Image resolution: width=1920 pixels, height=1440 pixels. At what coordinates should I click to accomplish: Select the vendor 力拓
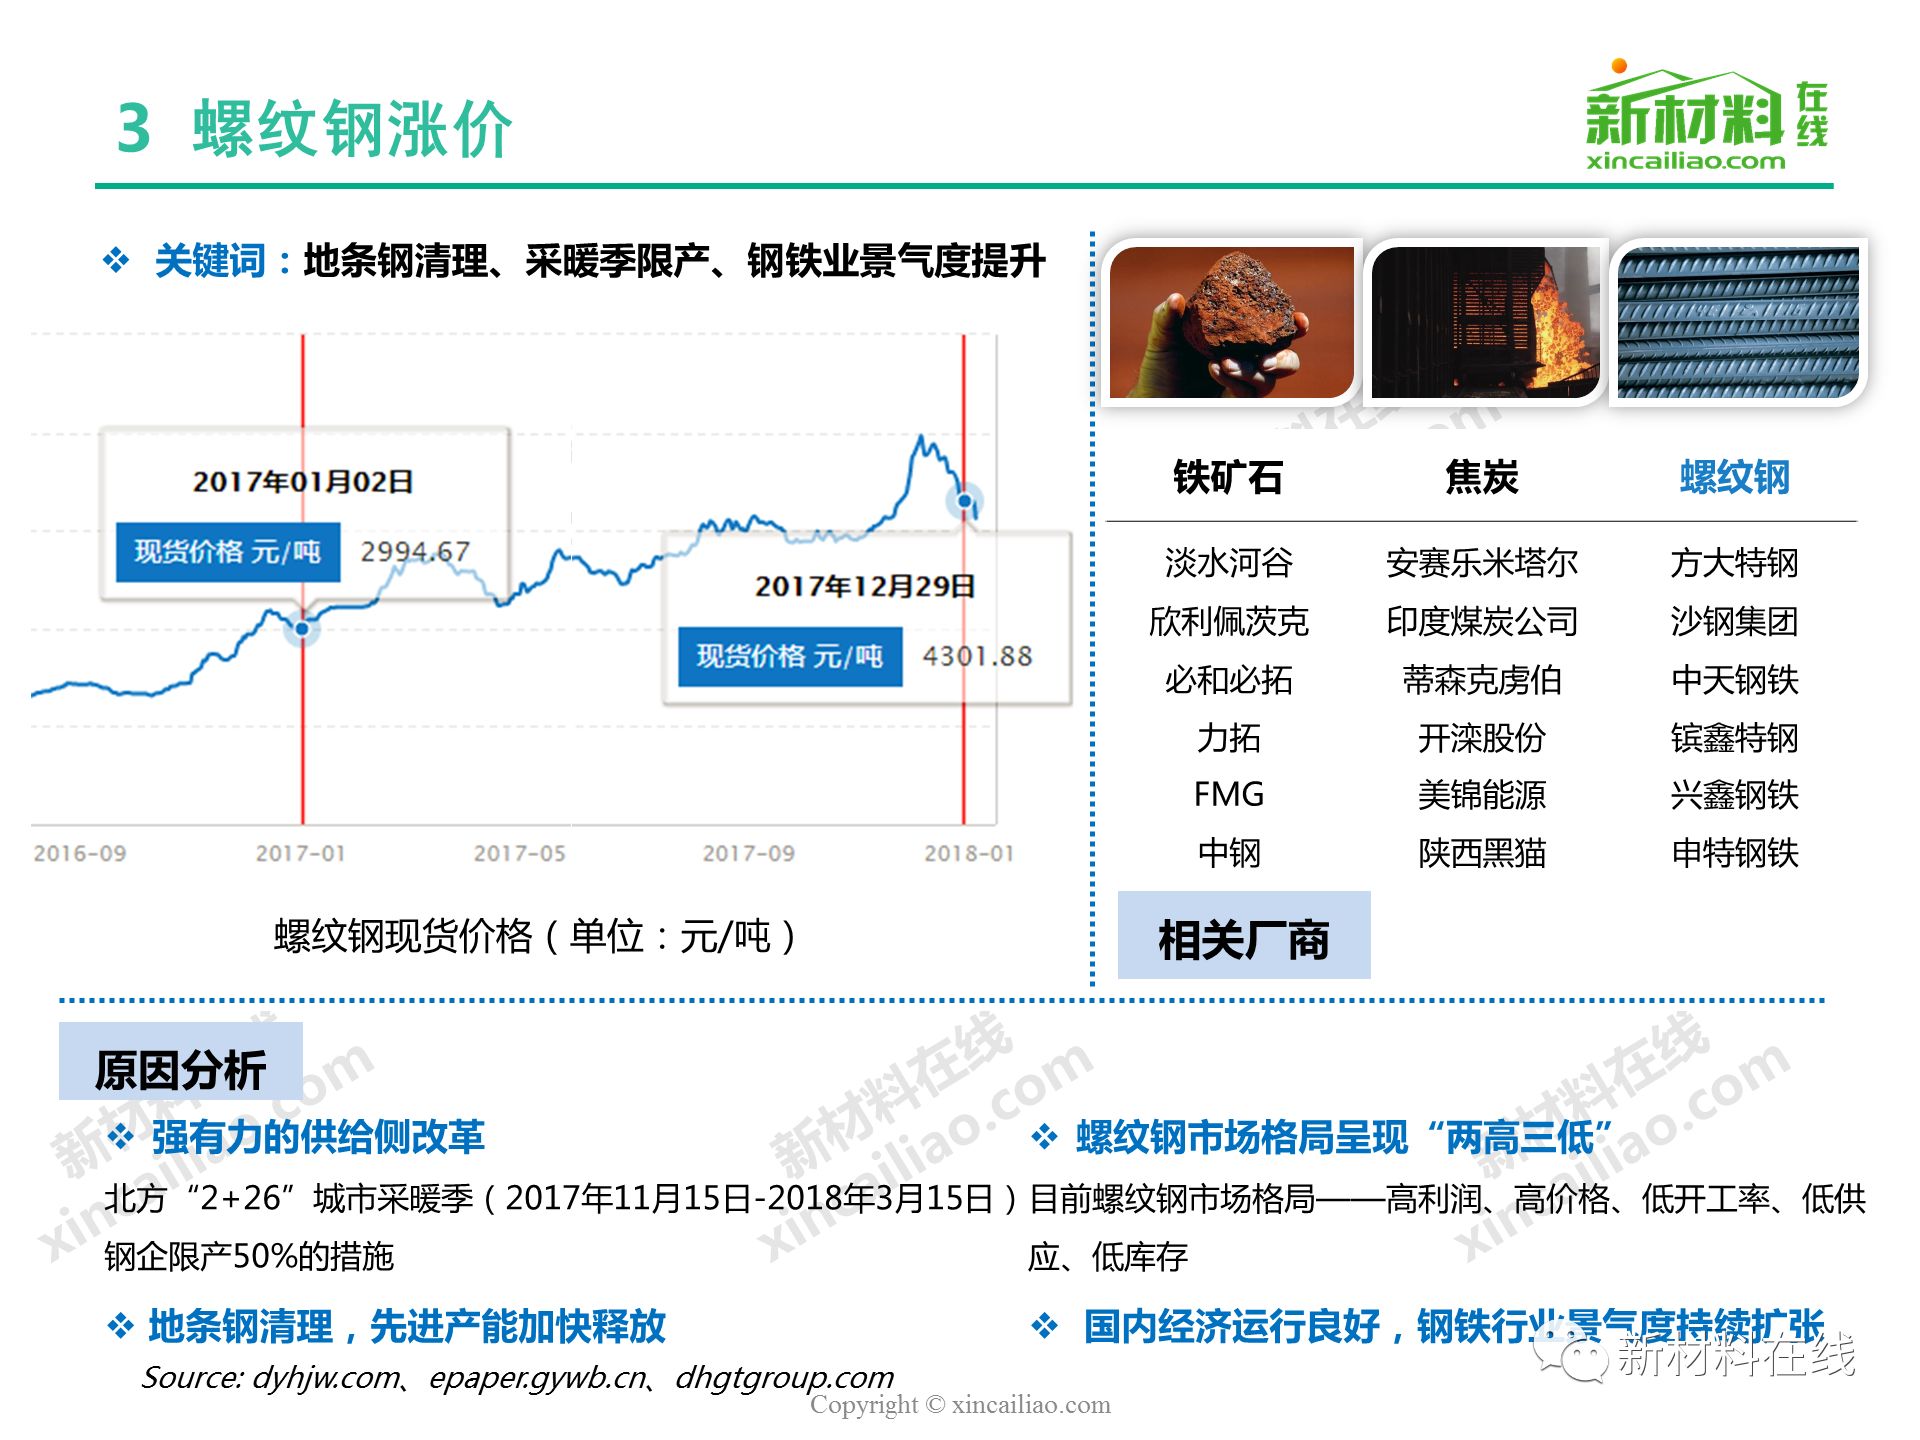1229,738
